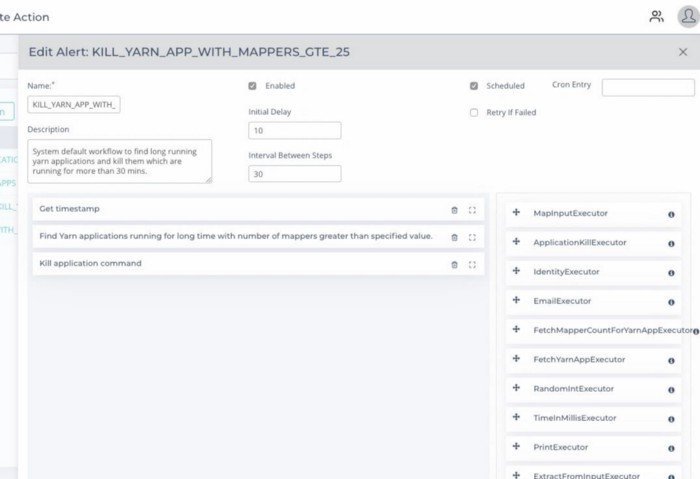This screenshot has height=479, width=700.
Task: Show info for IdentityExecutor
Action: tap(671, 273)
